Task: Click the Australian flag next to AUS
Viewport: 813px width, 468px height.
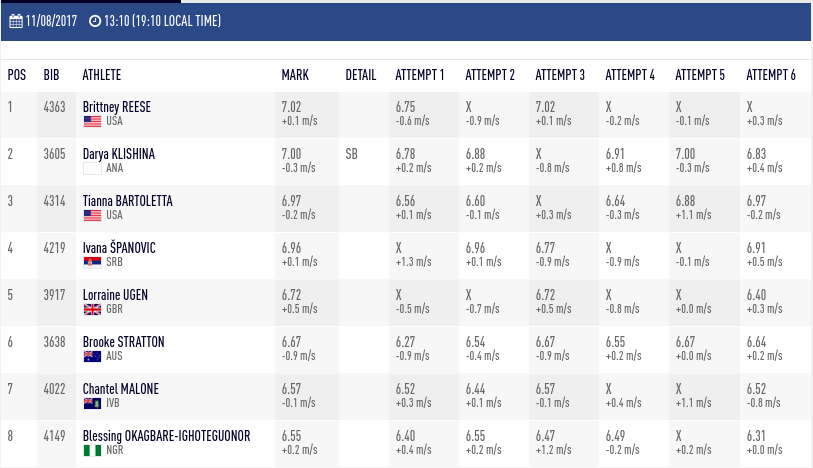Action: pyautogui.click(x=92, y=357)
